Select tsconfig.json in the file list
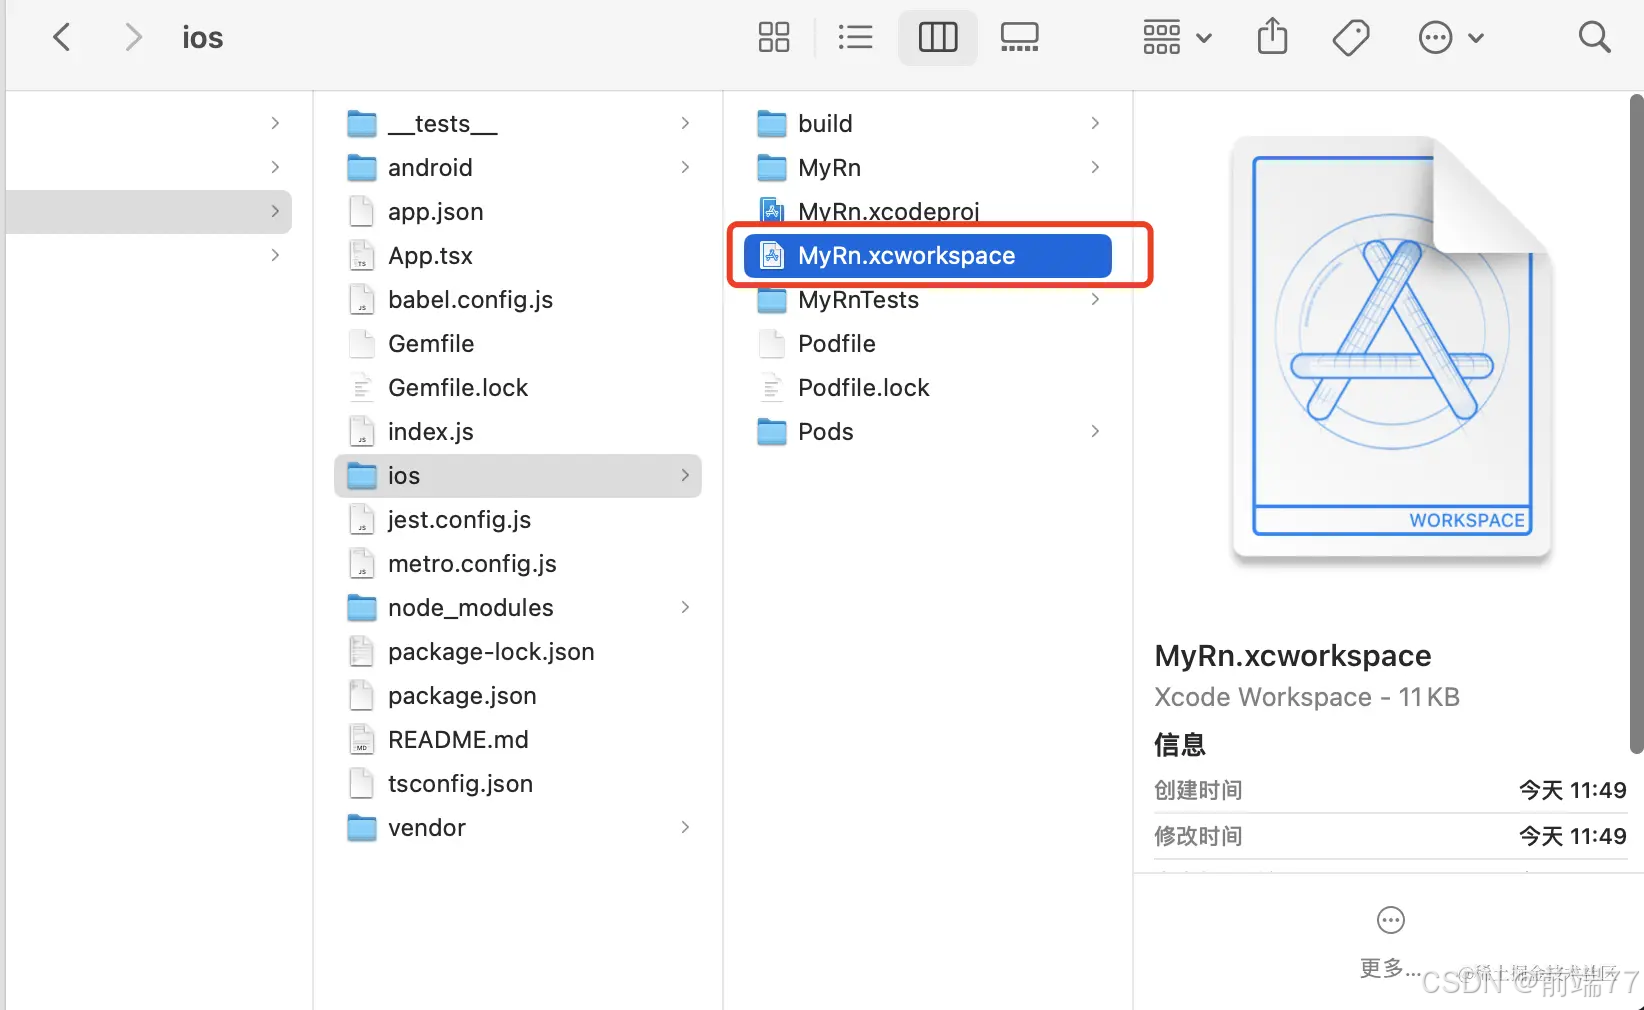Viewport: 1644px width, 1010px height. (x=460, y=784)
